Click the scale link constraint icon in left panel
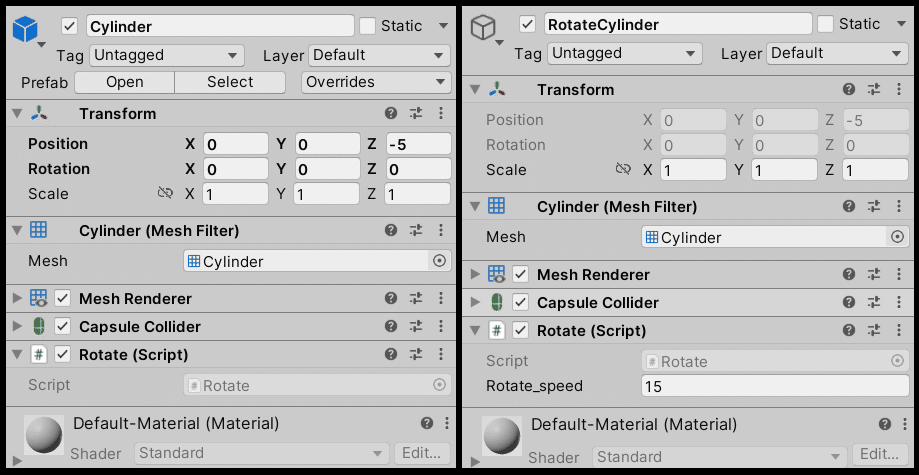919x475 pixels. [x=165, y=193]
